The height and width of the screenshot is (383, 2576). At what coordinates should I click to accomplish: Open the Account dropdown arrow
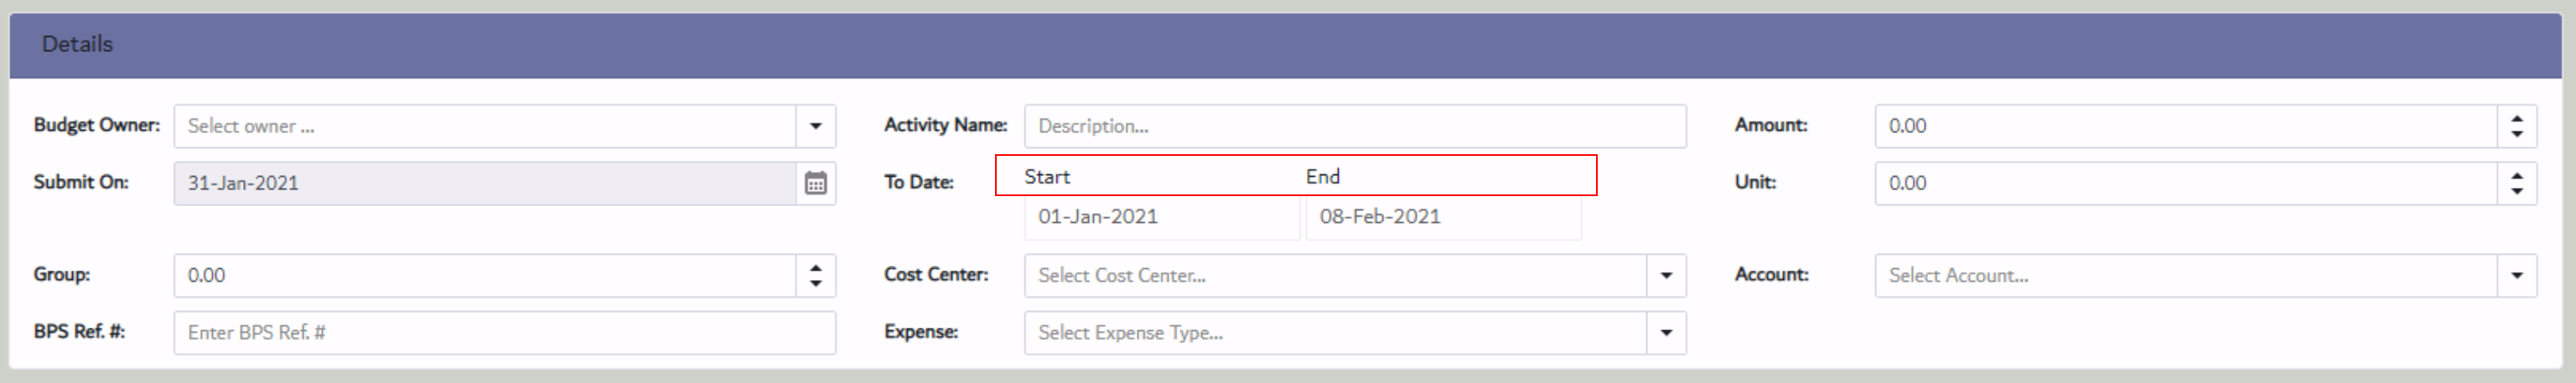pos(2516,275)
